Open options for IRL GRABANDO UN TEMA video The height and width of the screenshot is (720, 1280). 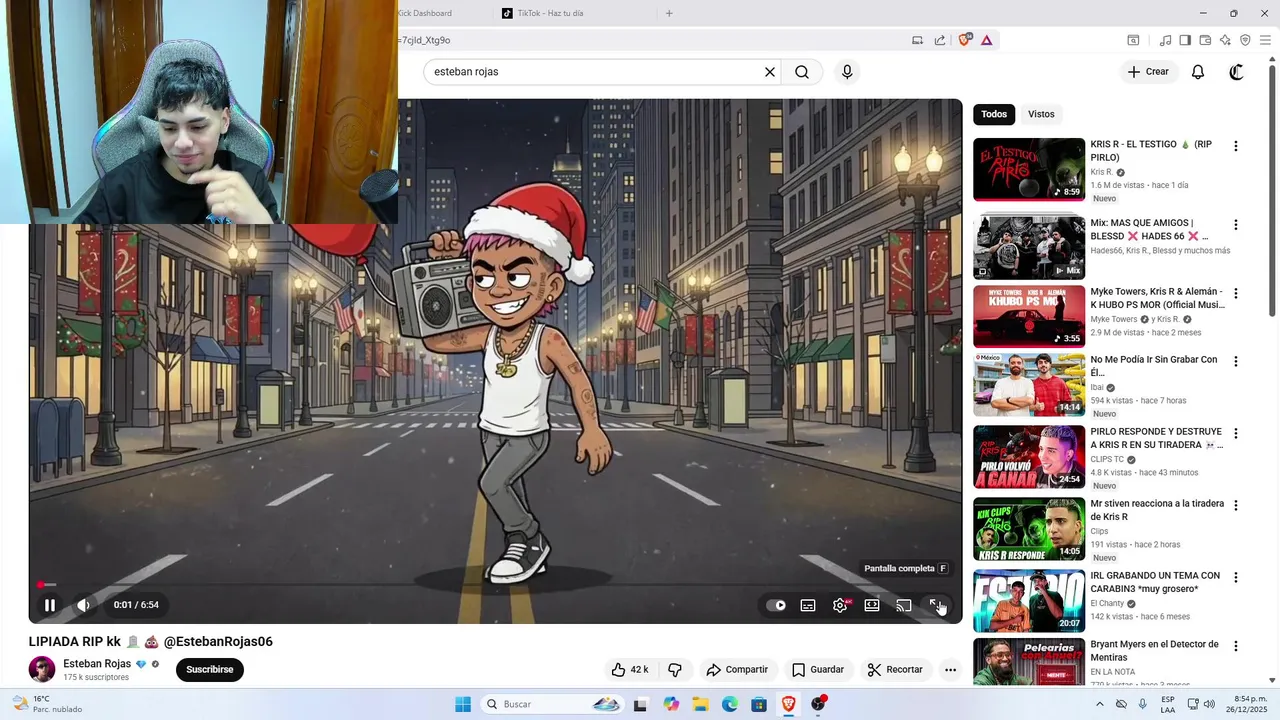1235,578
